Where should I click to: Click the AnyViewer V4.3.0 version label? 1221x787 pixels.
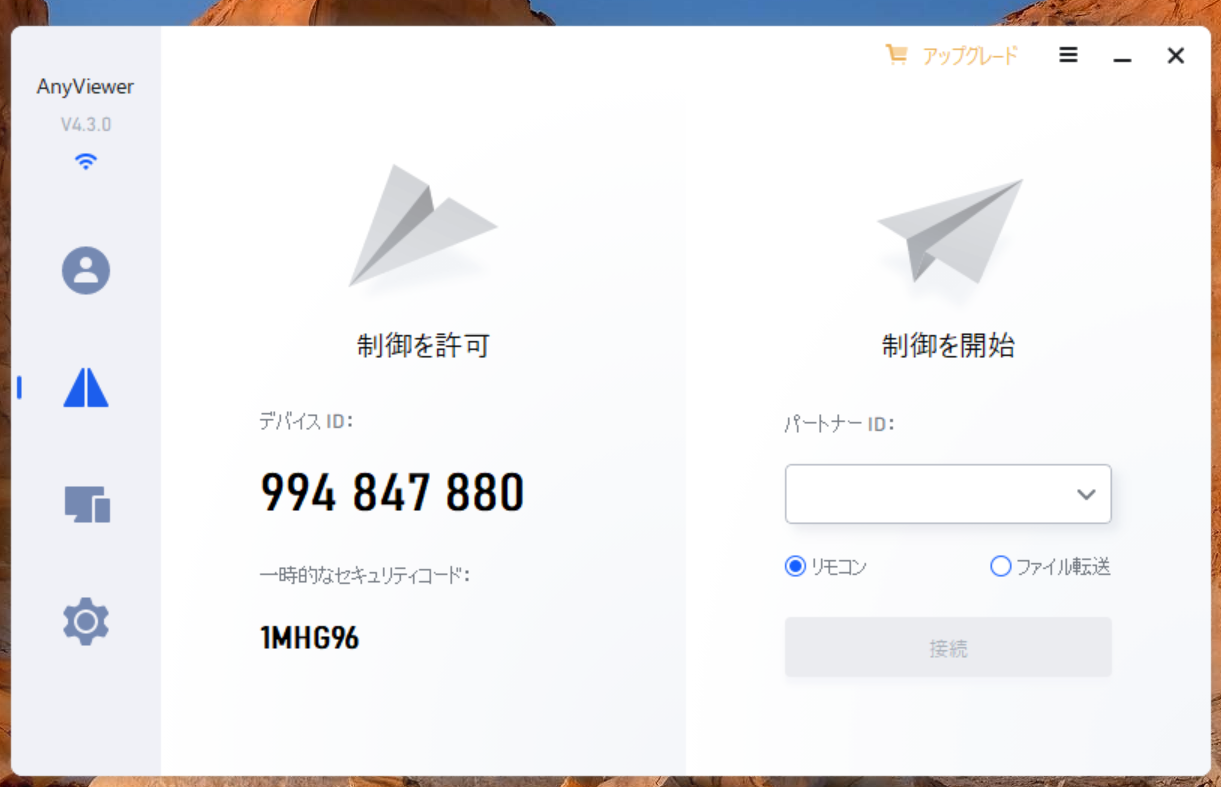[x=86, y=125]
